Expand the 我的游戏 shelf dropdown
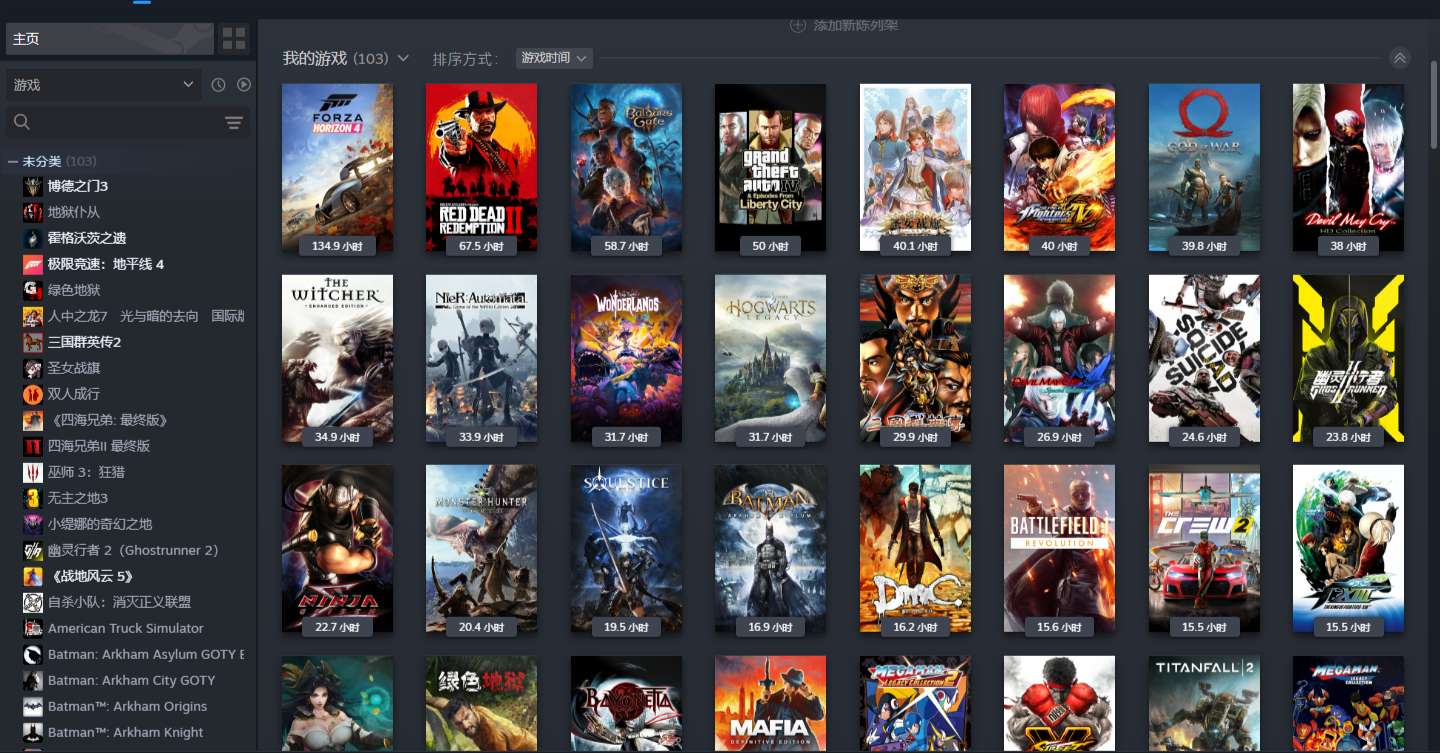Screen dimensions: 1440x753 403,58
